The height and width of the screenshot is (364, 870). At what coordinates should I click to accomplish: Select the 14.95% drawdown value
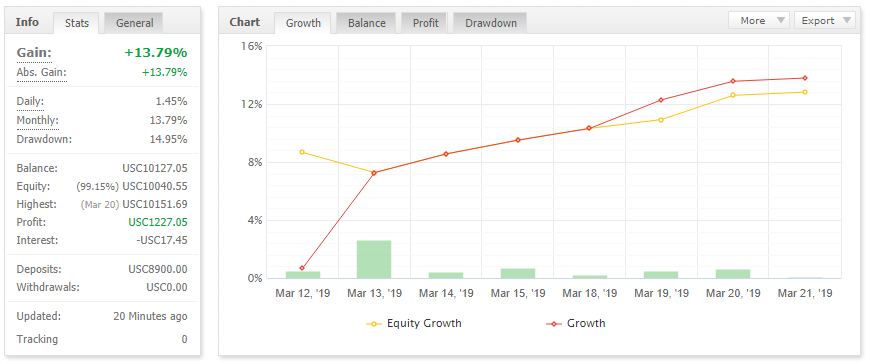[169, 139]
